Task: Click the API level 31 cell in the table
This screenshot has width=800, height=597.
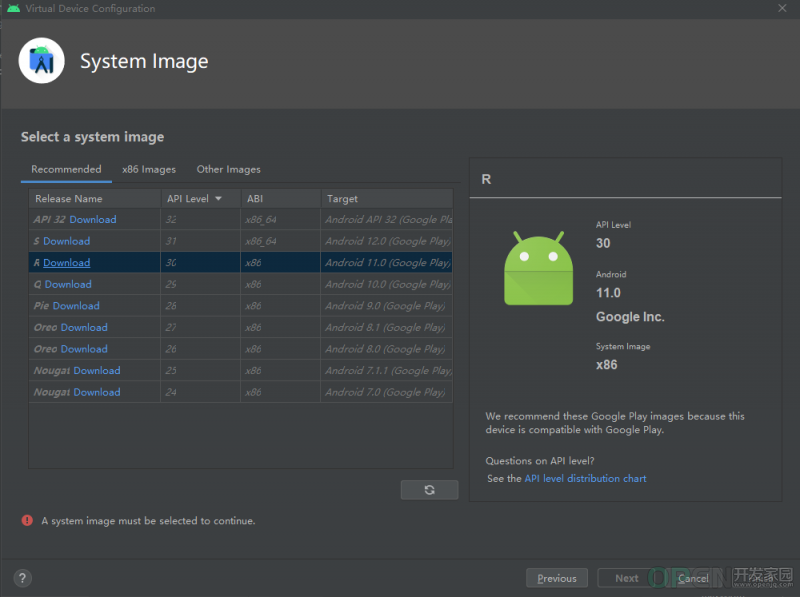Action: [x=201, y=241]
